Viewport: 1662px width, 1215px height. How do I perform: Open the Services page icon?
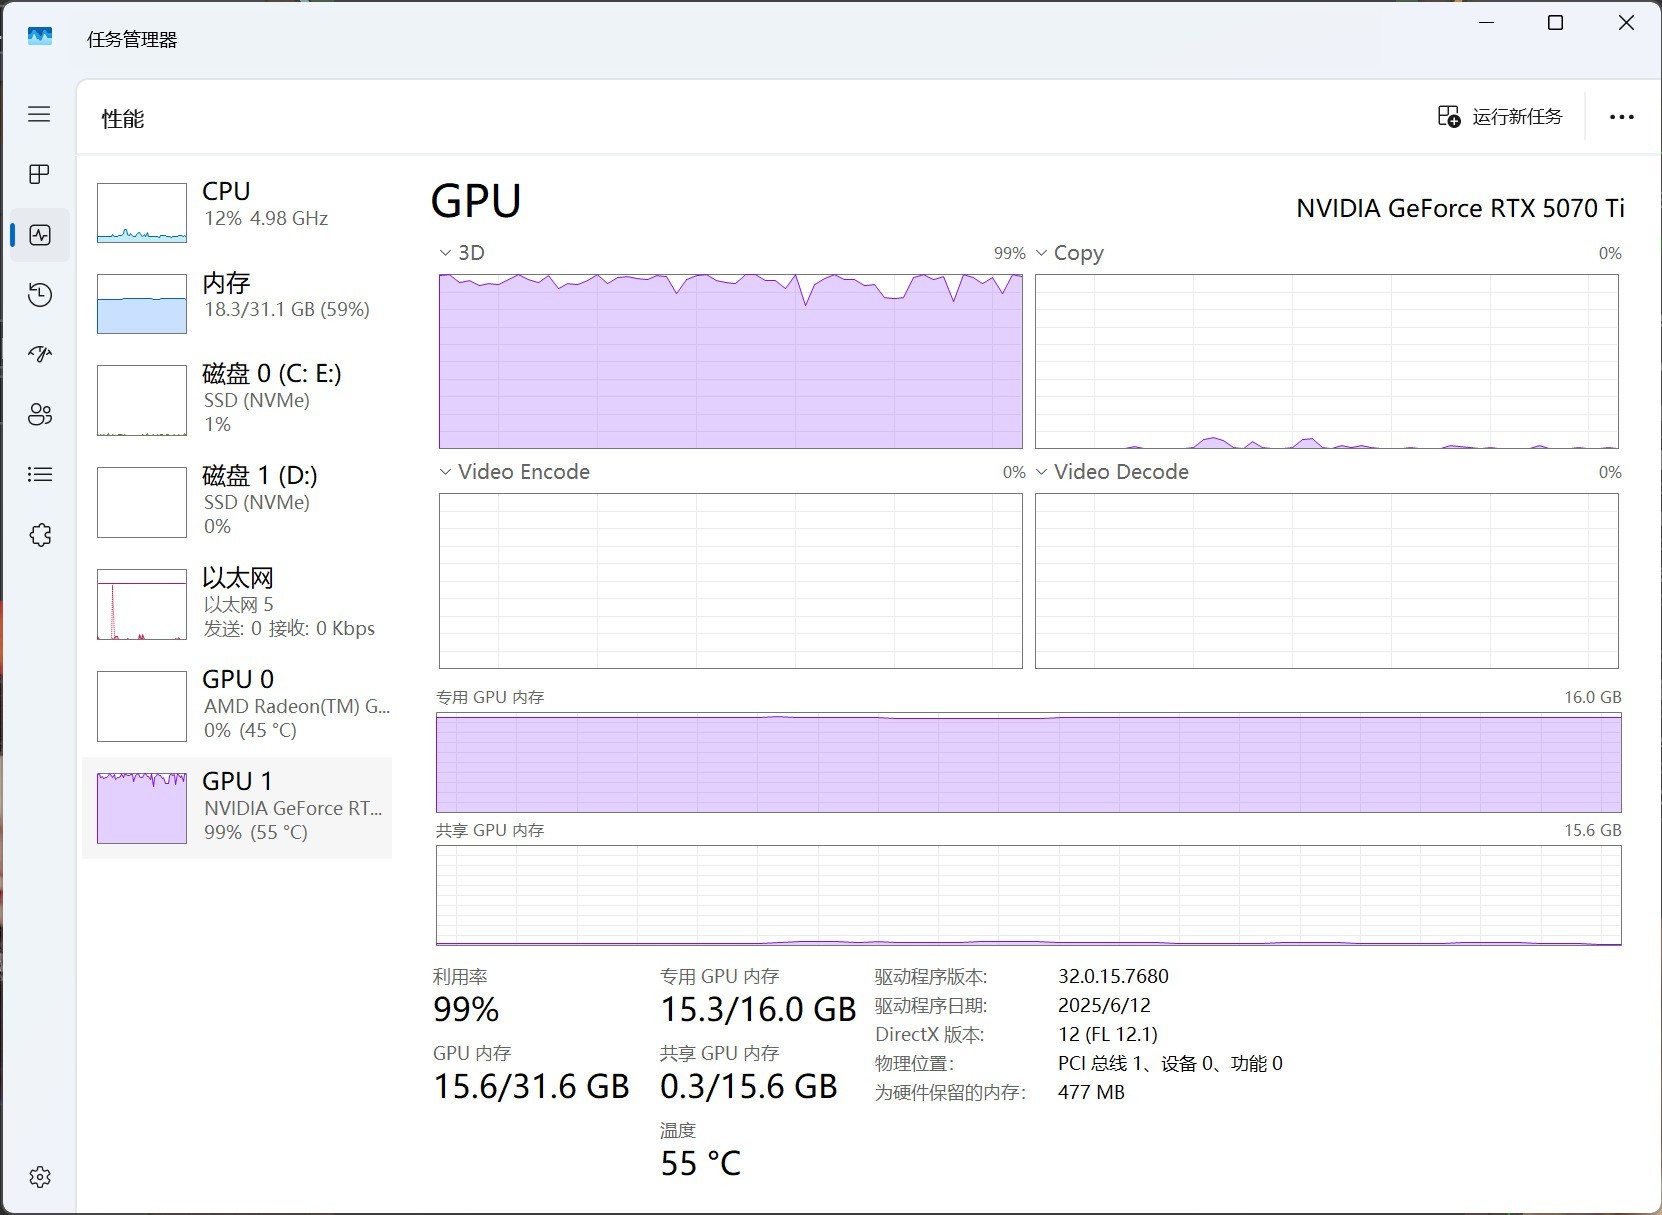tap(39, 535)
